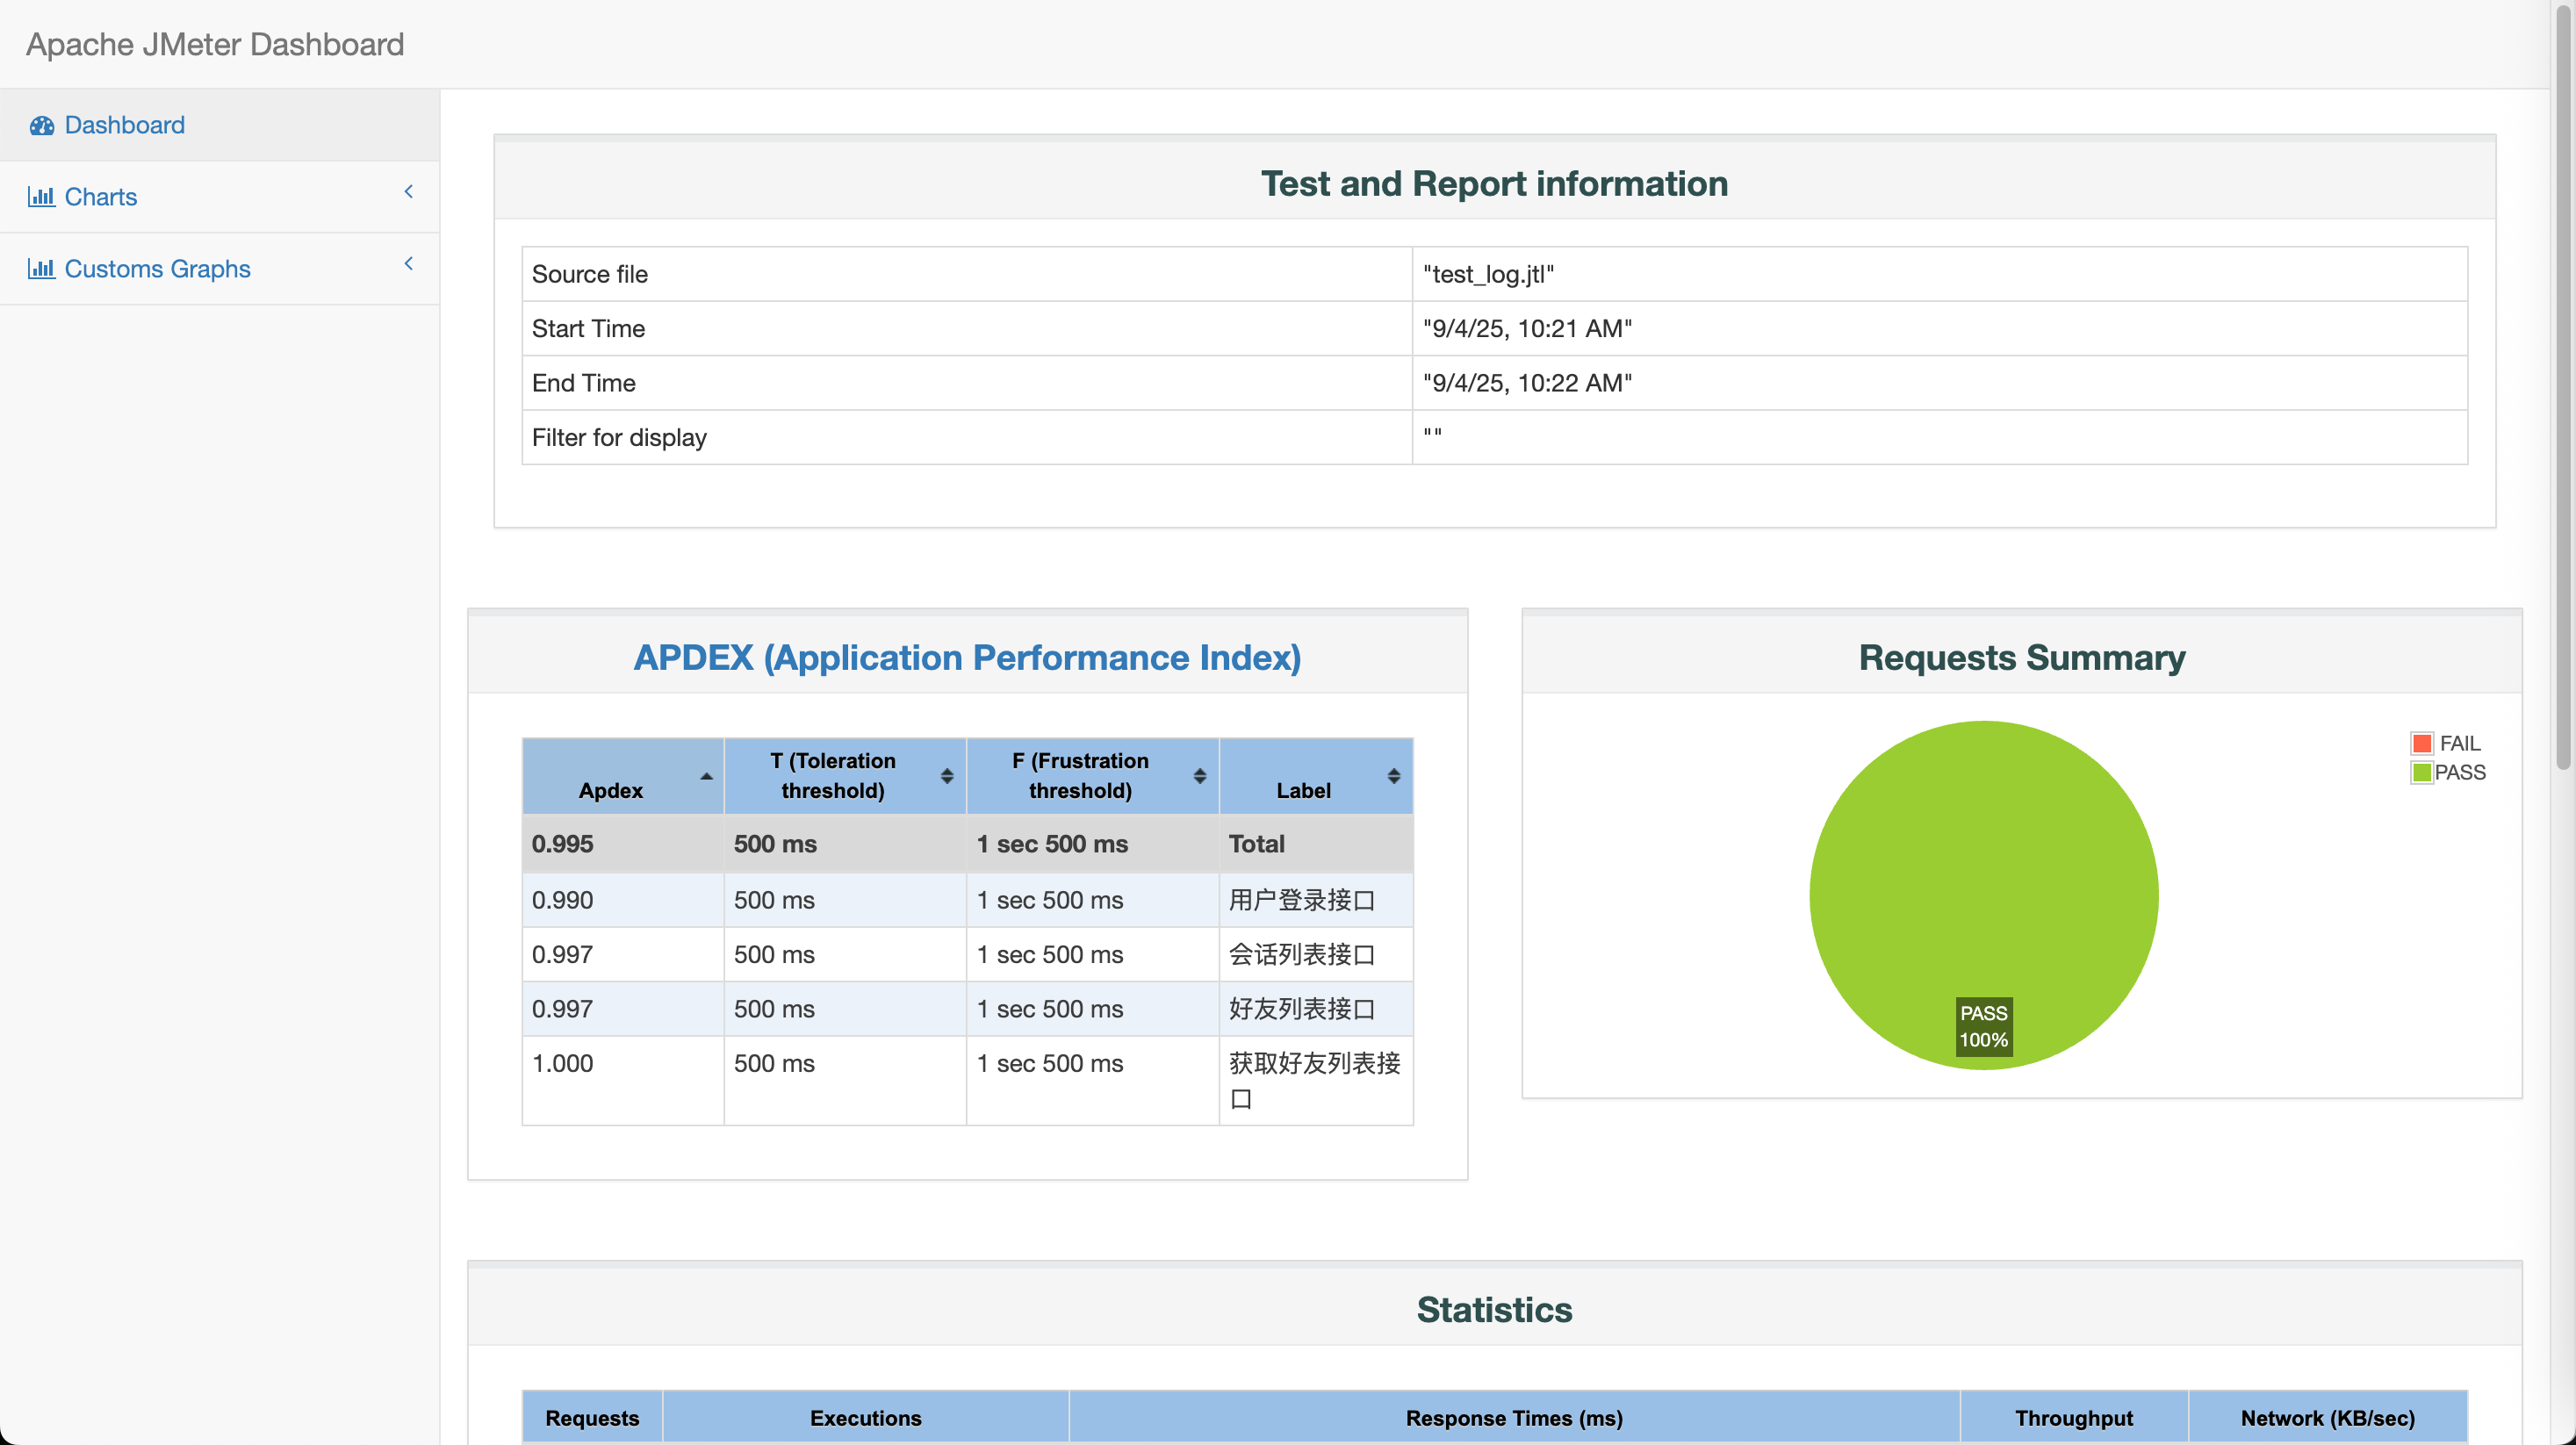2576x1445 pixels.
Task: Click the Apache JMeter Dashboard title link
Action: (x=215, y=44)
